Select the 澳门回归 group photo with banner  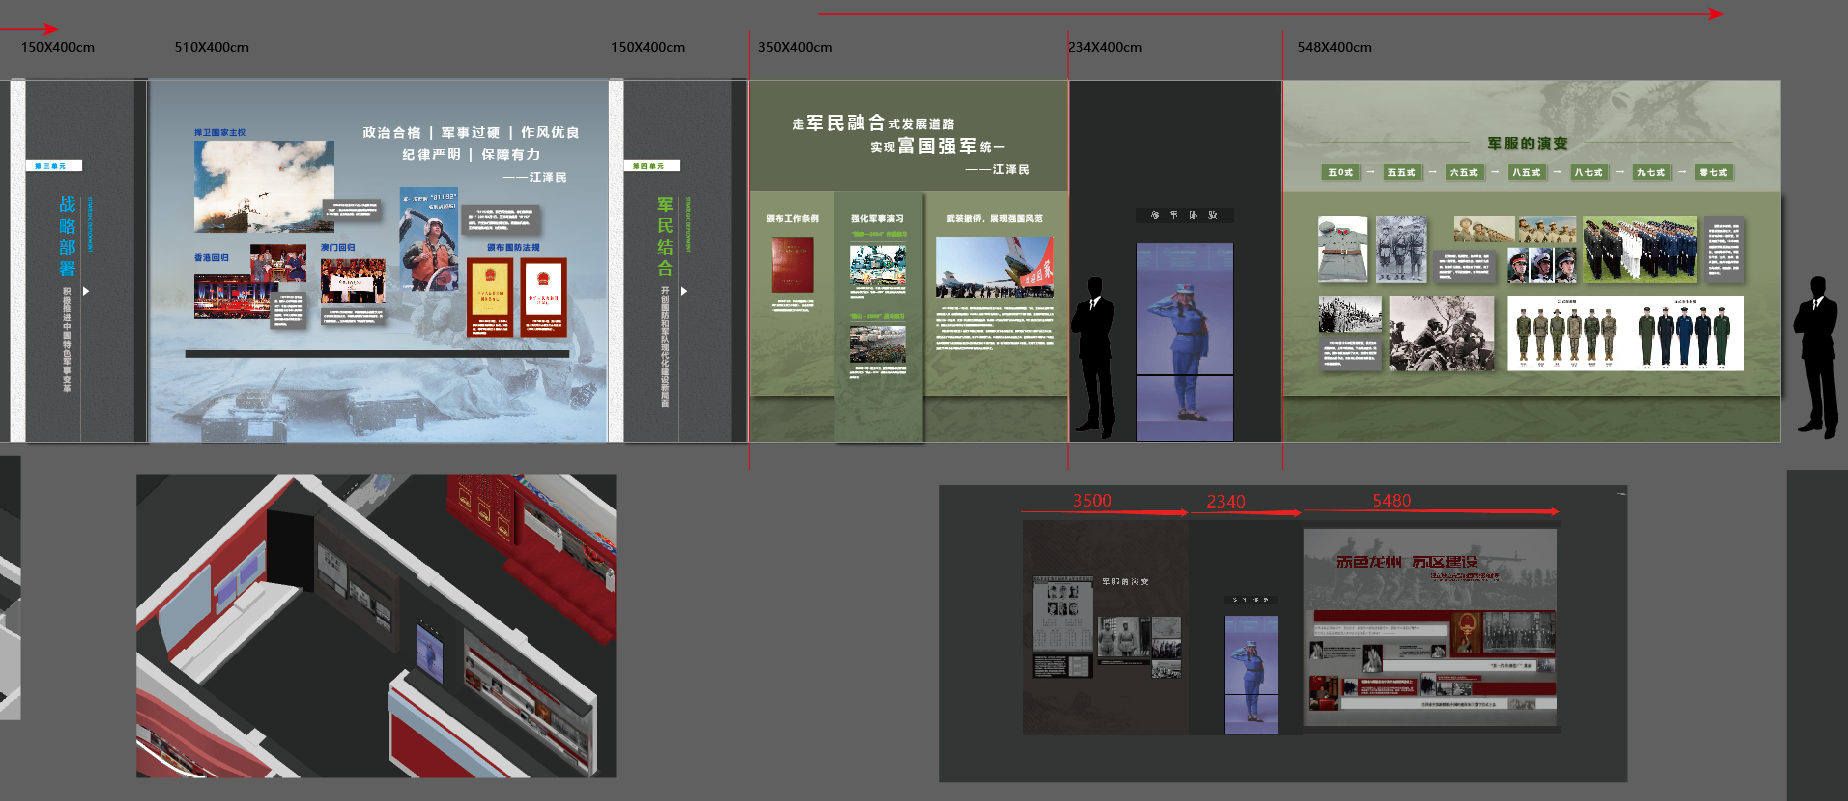pyautogui.click(x=353, y=281)
